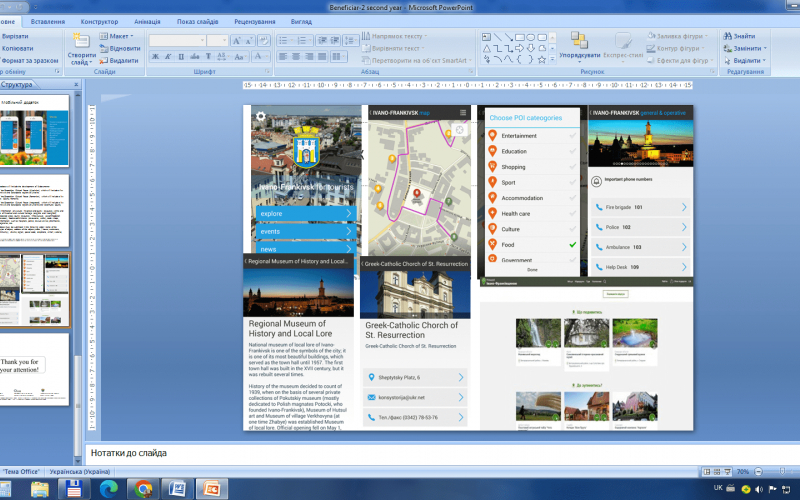This screenshot has height=500, width=800.
Task: Align text left in paragraph group
Action: 283,57
